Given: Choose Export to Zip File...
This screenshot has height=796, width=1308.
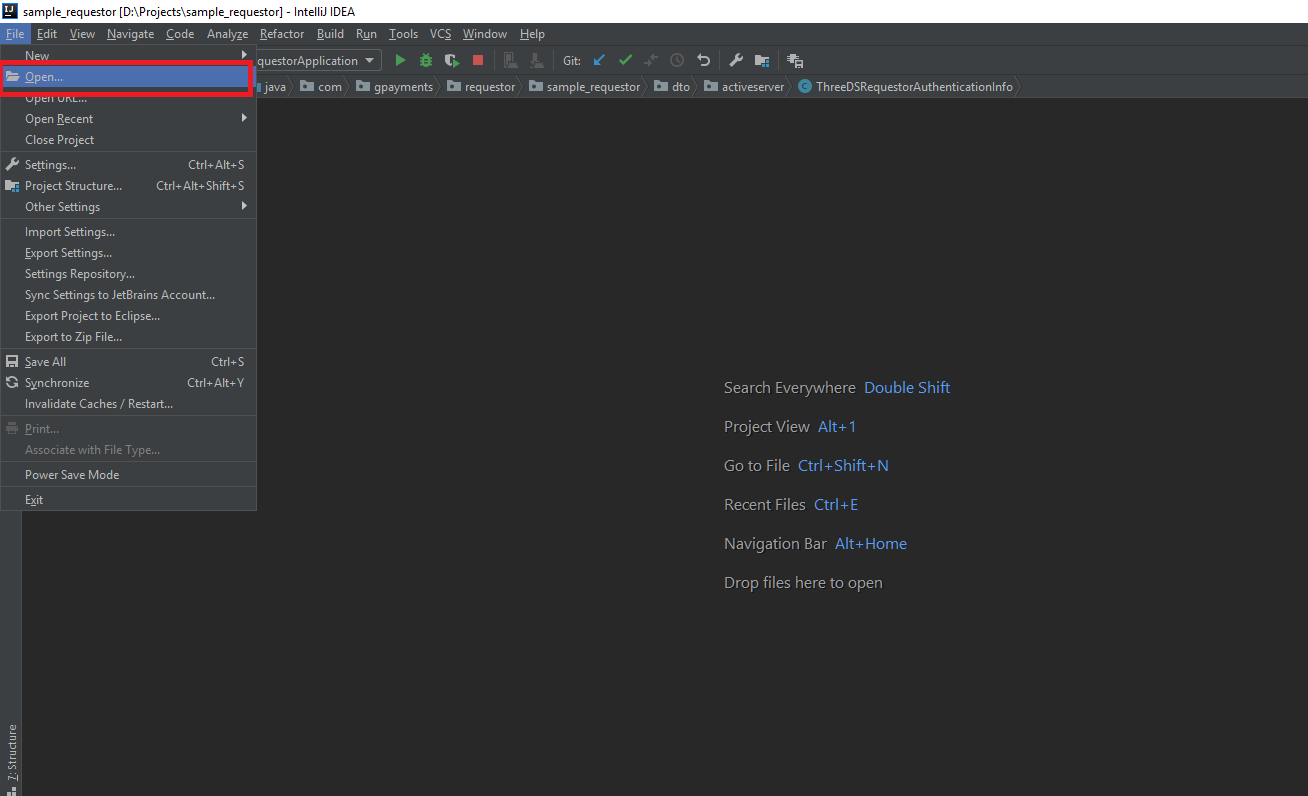Looking at the screenshot, I should [x=128, y=337].
